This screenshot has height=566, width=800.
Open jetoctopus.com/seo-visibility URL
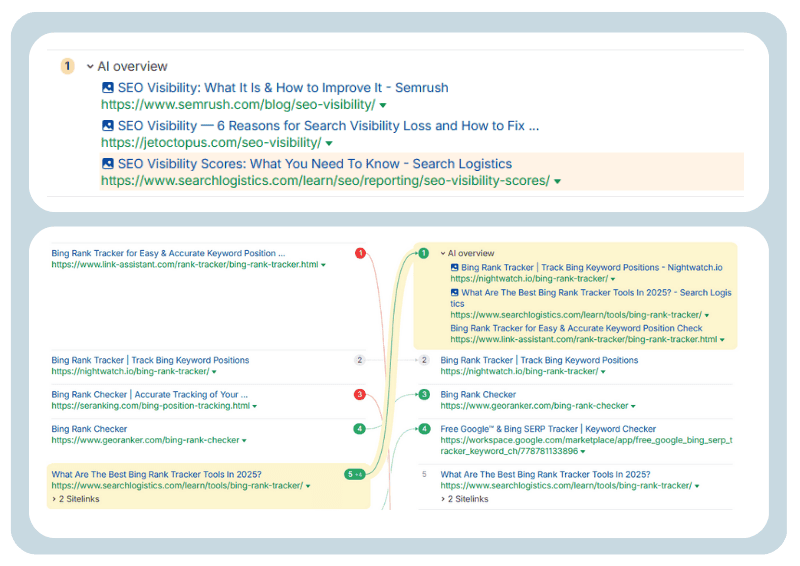211,143
